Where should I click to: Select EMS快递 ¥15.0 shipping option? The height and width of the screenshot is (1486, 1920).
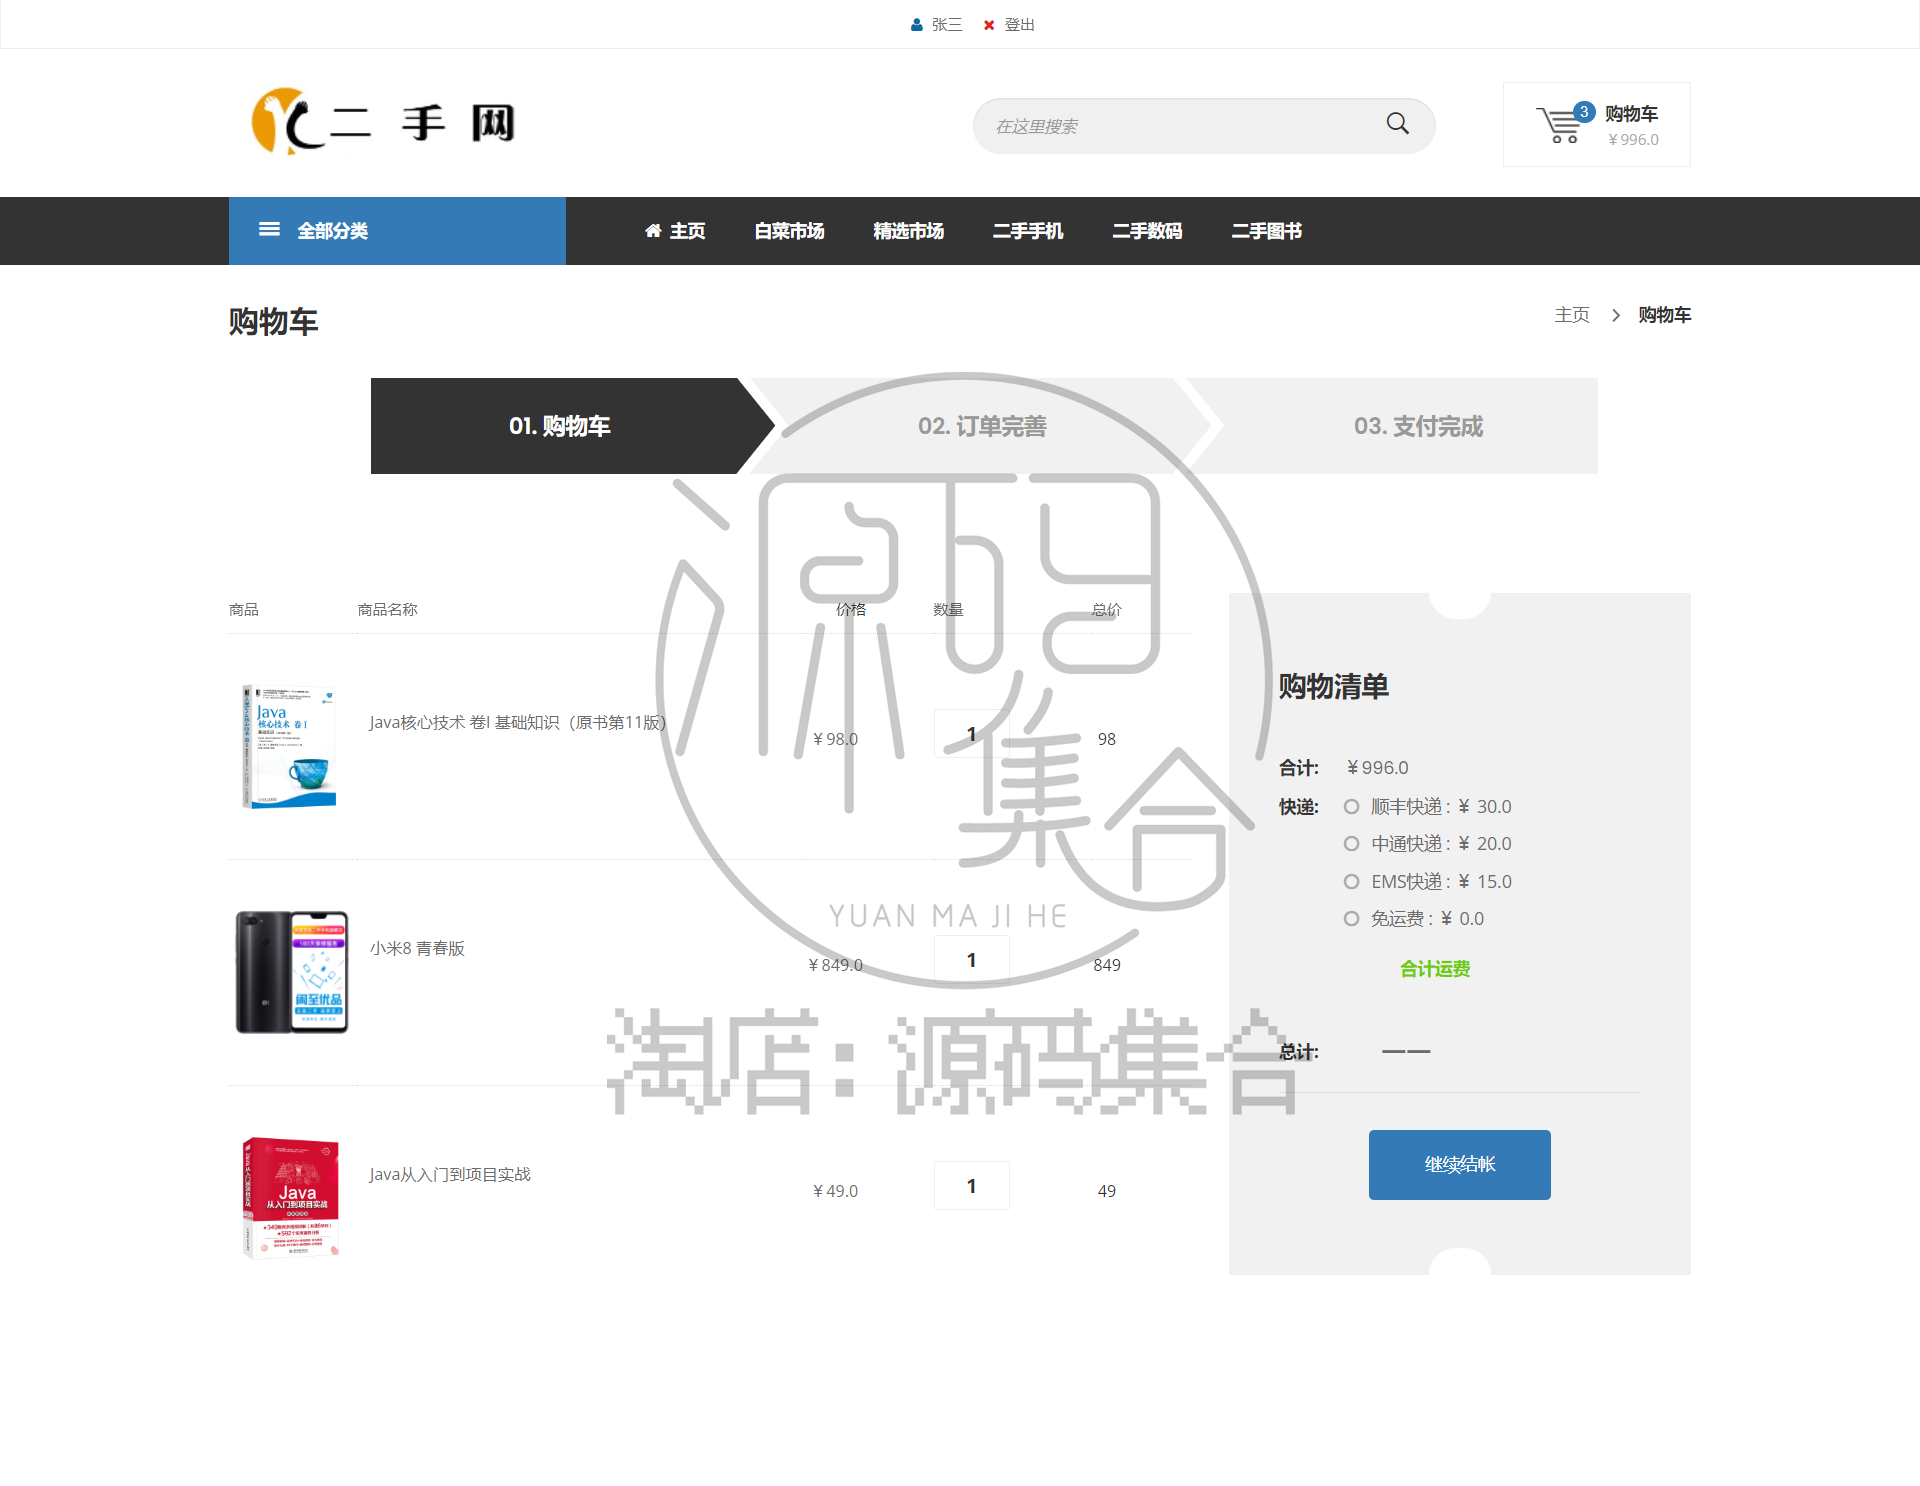[1351, 882]
